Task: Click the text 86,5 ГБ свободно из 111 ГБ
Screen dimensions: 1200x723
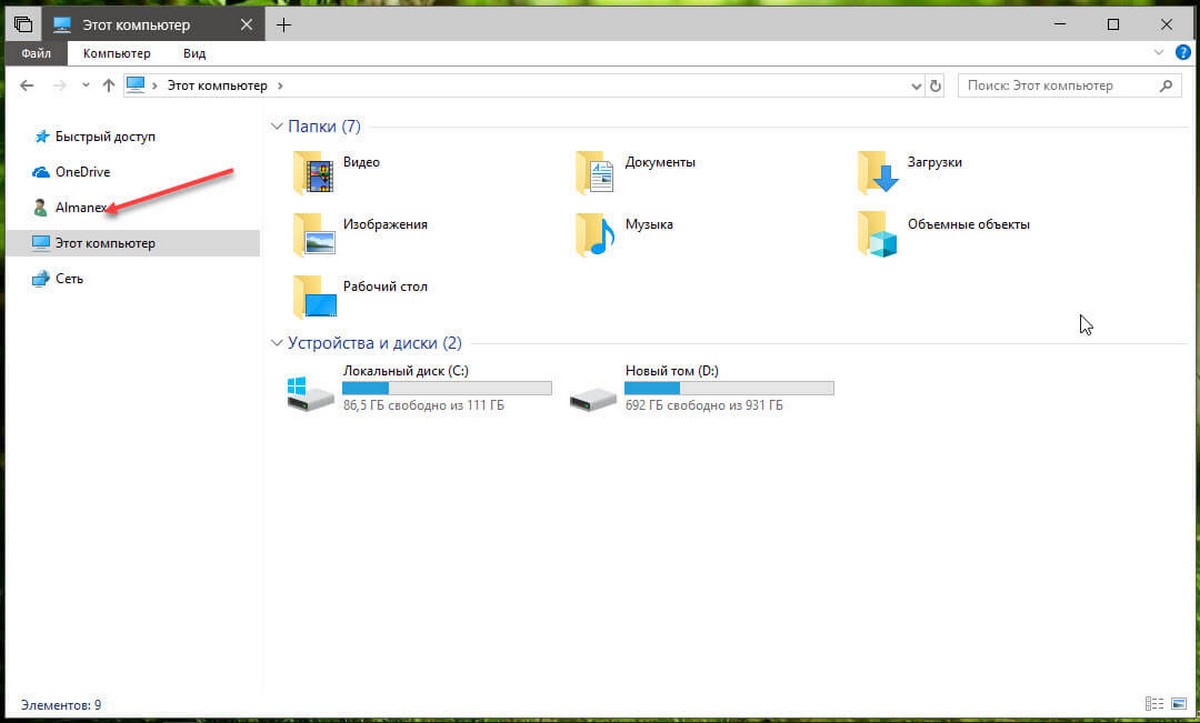Action: click(423, 405)
